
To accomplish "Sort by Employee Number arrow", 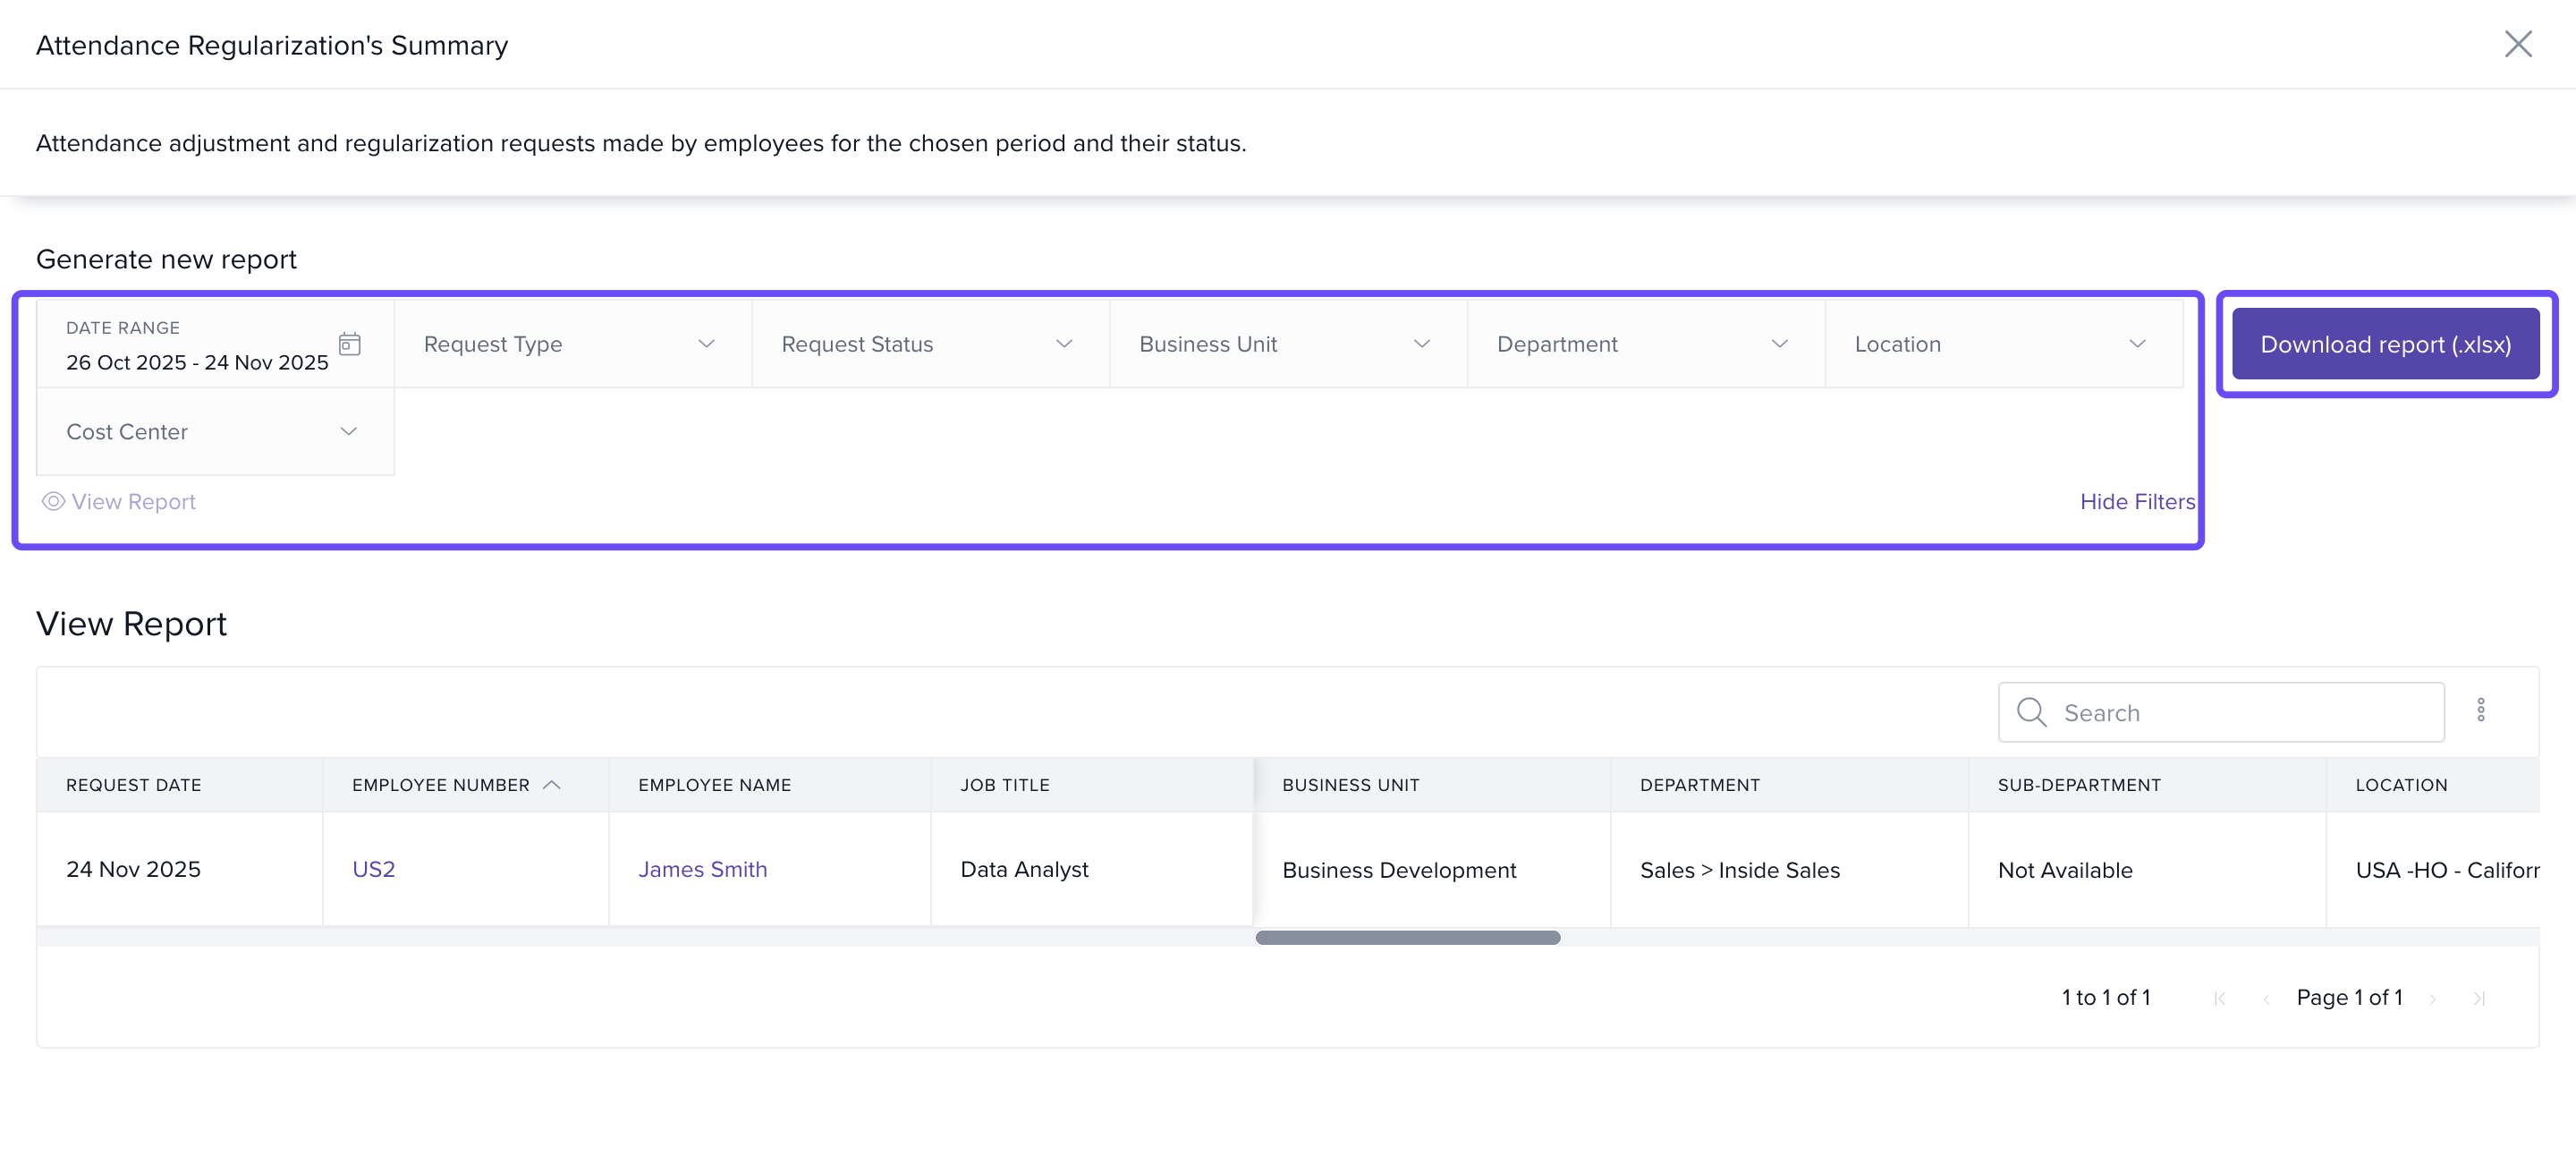I will click(x=552, y=785).
